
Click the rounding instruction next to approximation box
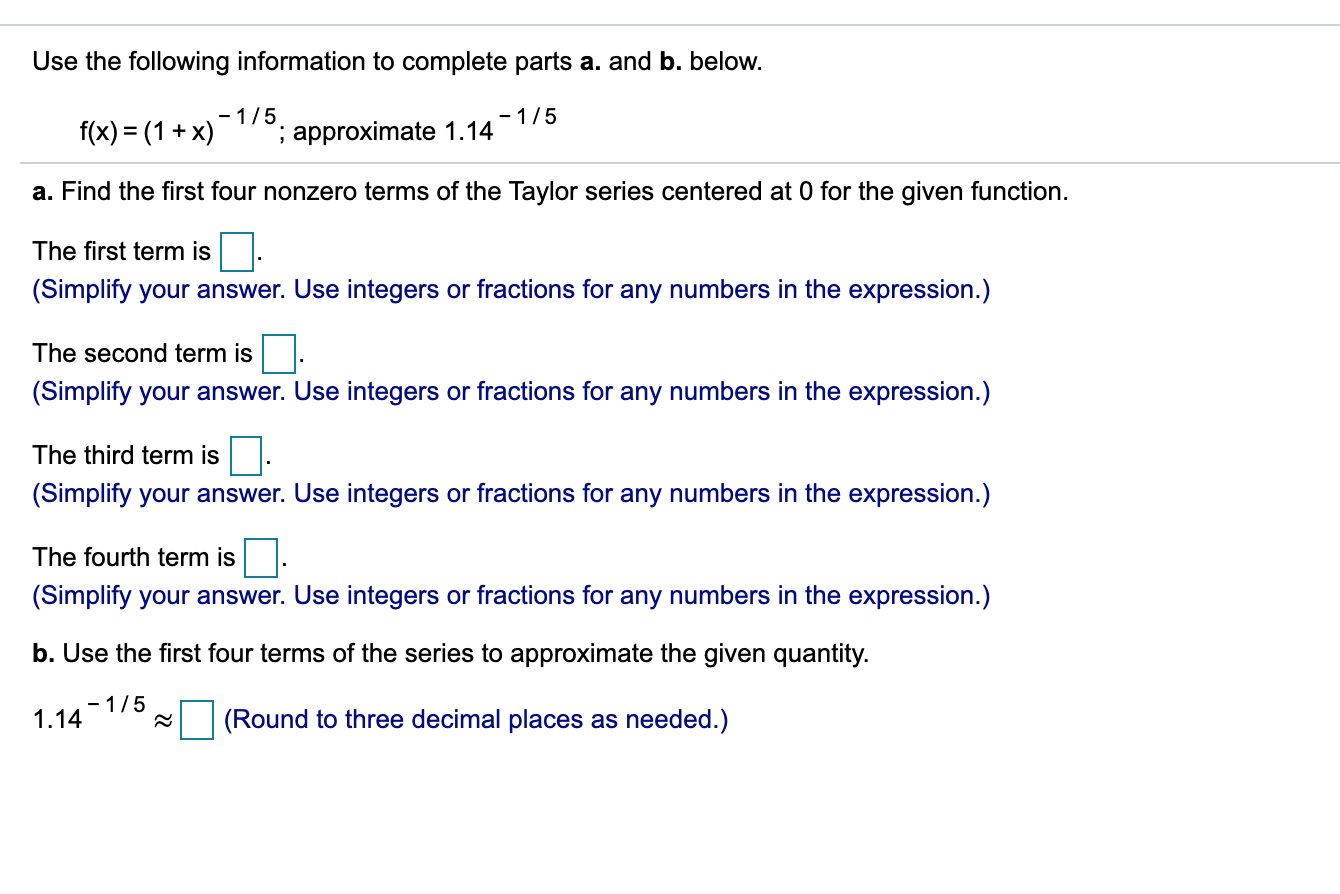pos(476,719)
